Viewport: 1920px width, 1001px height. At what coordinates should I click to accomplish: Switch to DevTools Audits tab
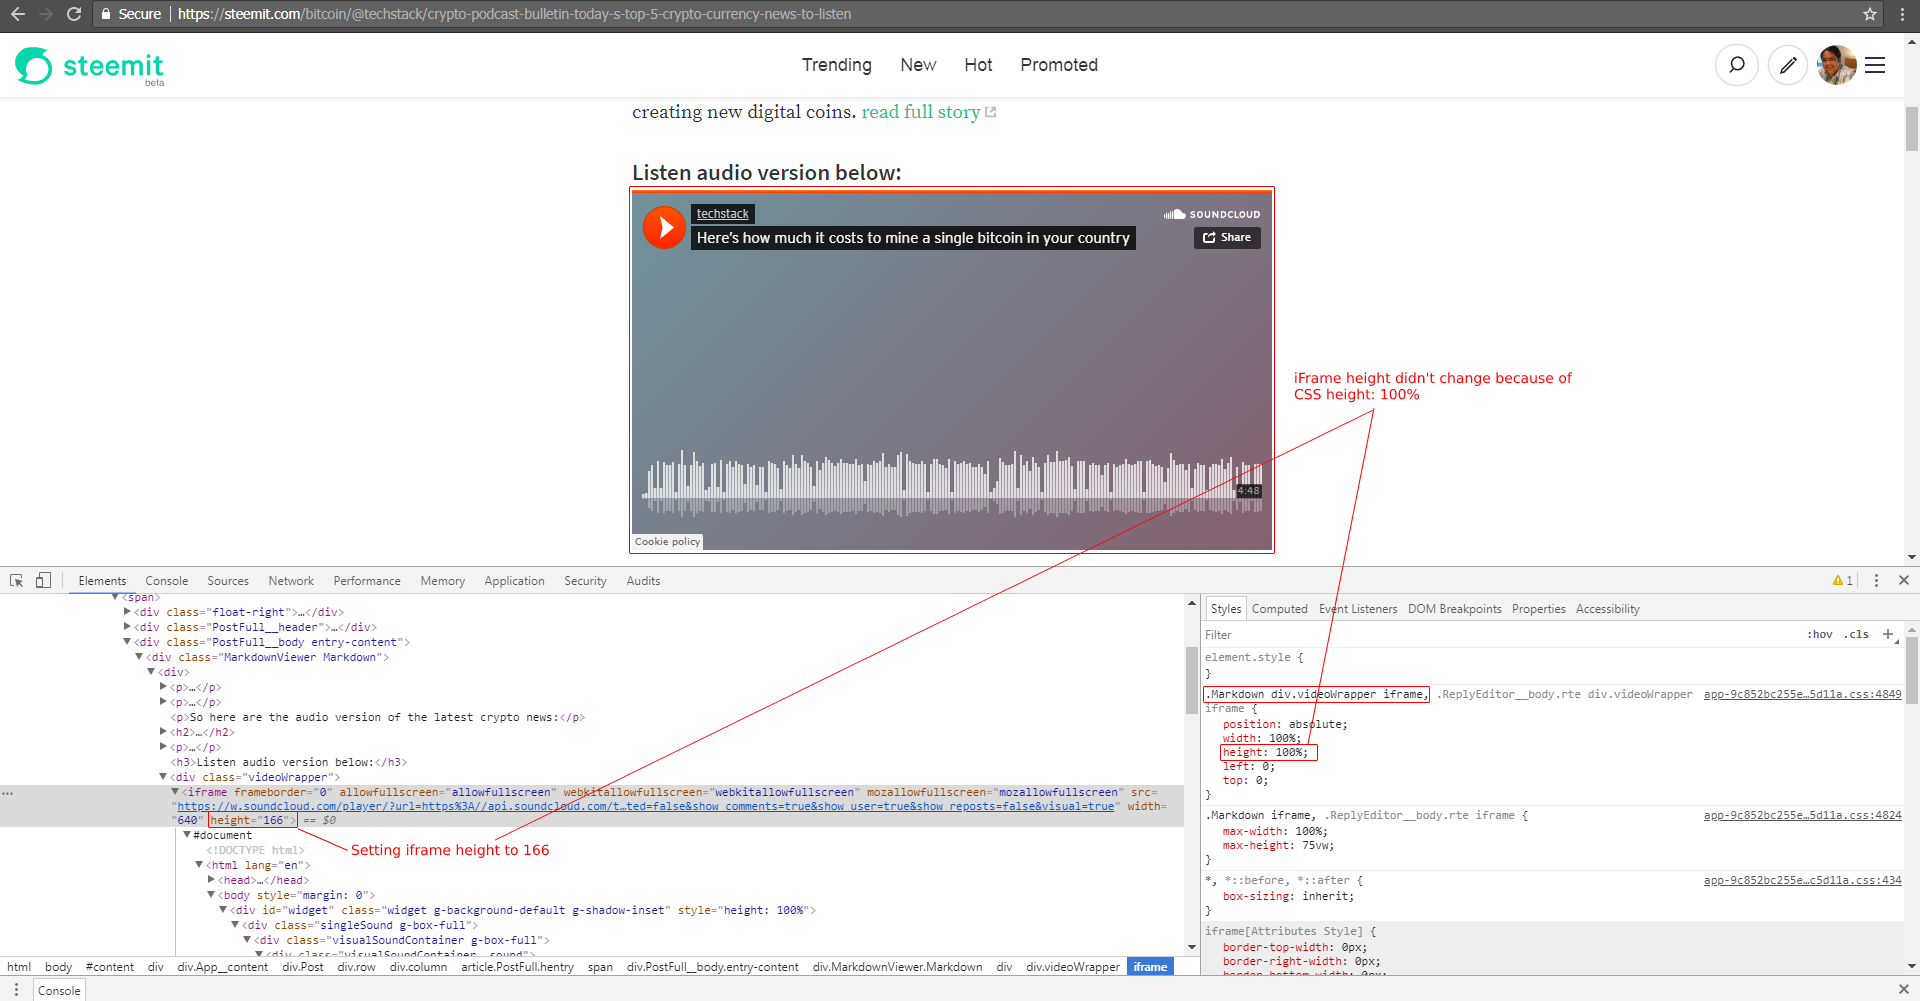tap(643, 581)
